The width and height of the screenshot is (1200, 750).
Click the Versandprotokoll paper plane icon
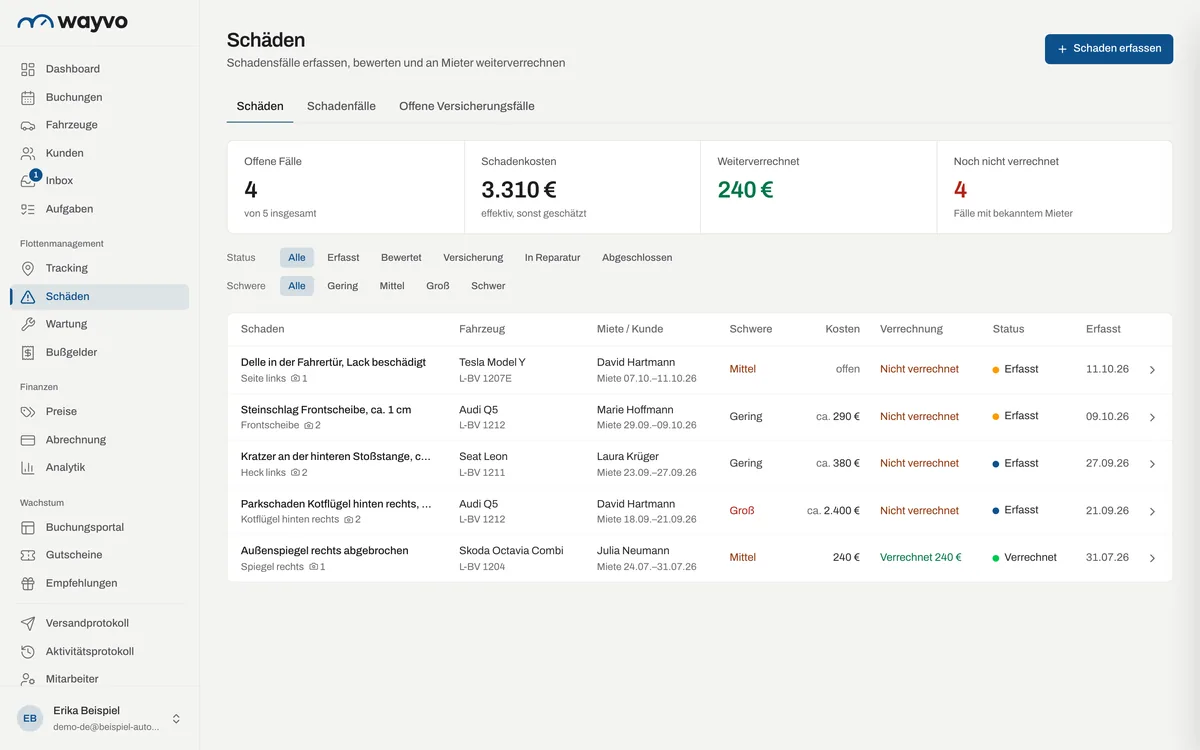point(28,623)
